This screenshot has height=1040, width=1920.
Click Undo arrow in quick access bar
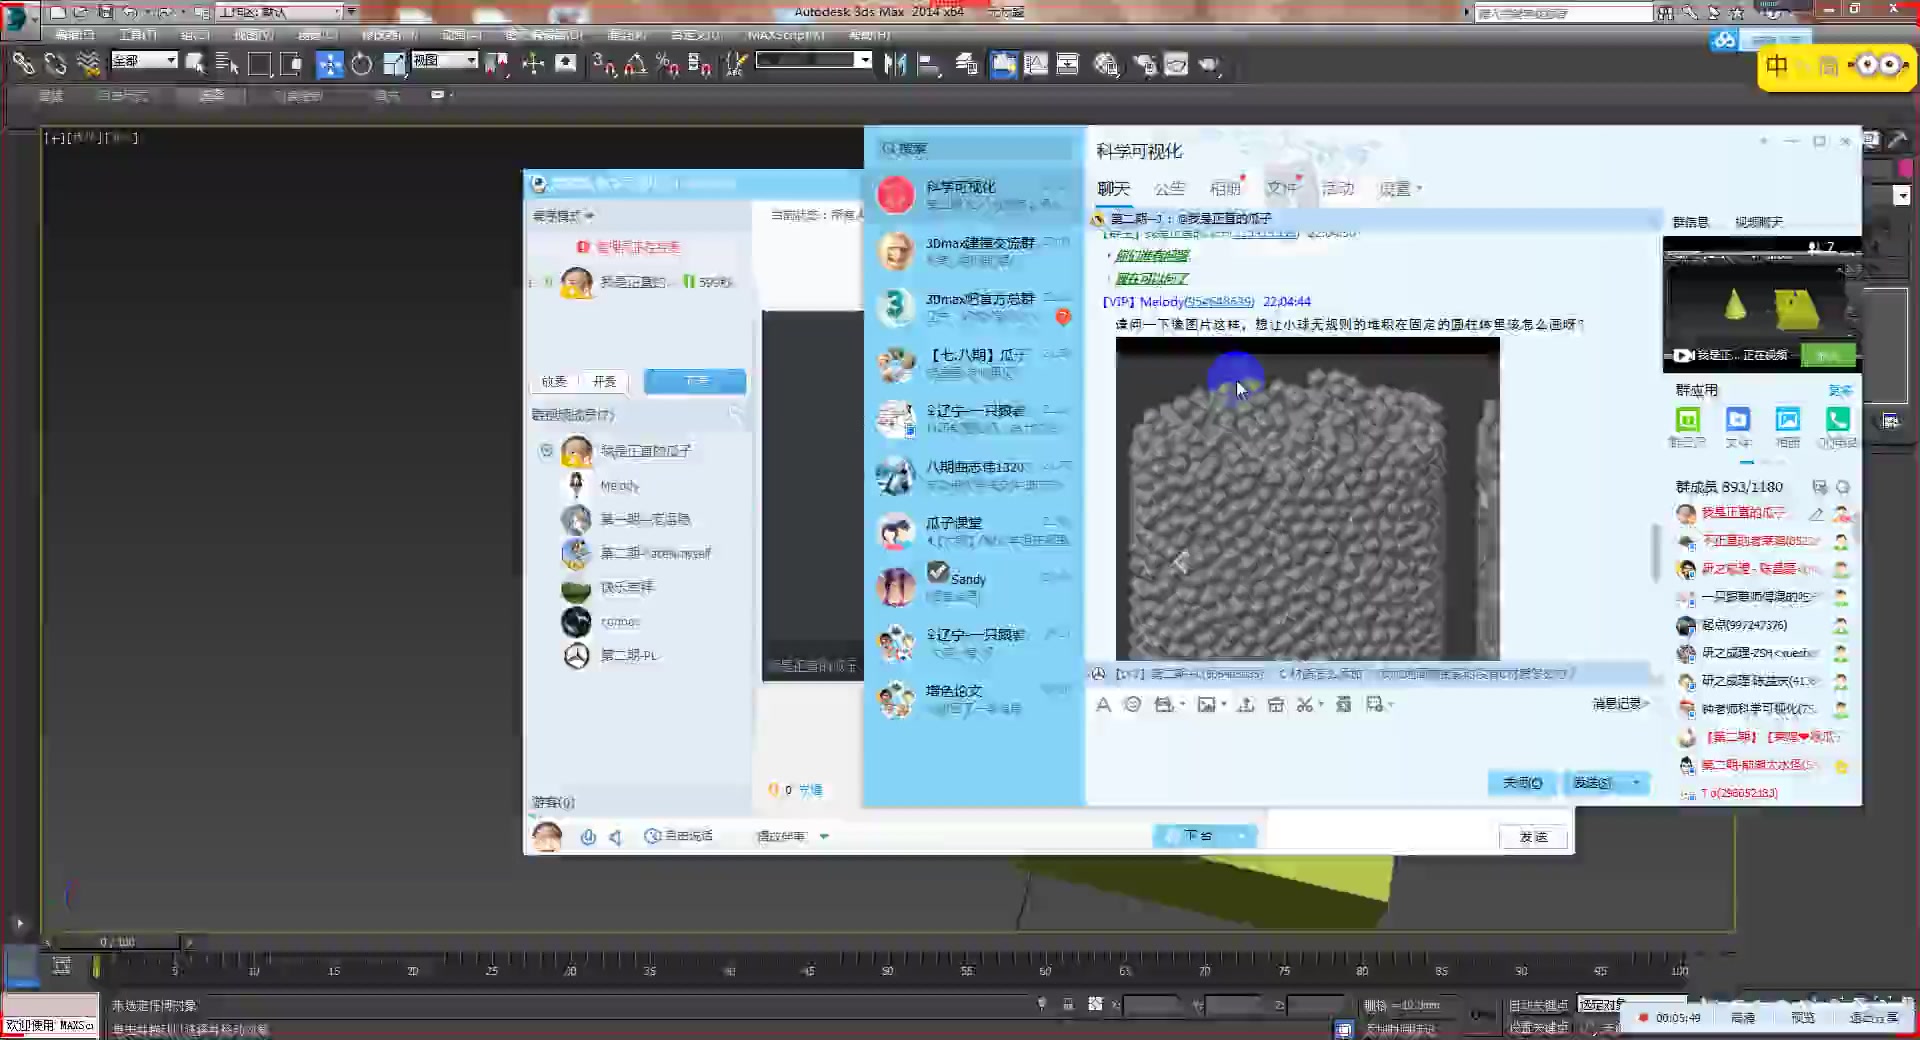click(129, 12)
